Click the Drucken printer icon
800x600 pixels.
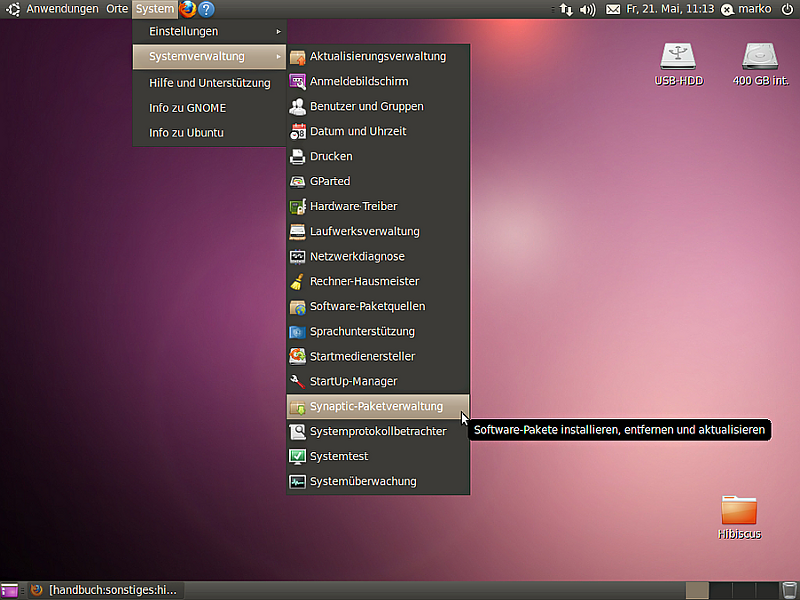click(x=297, y=157)
